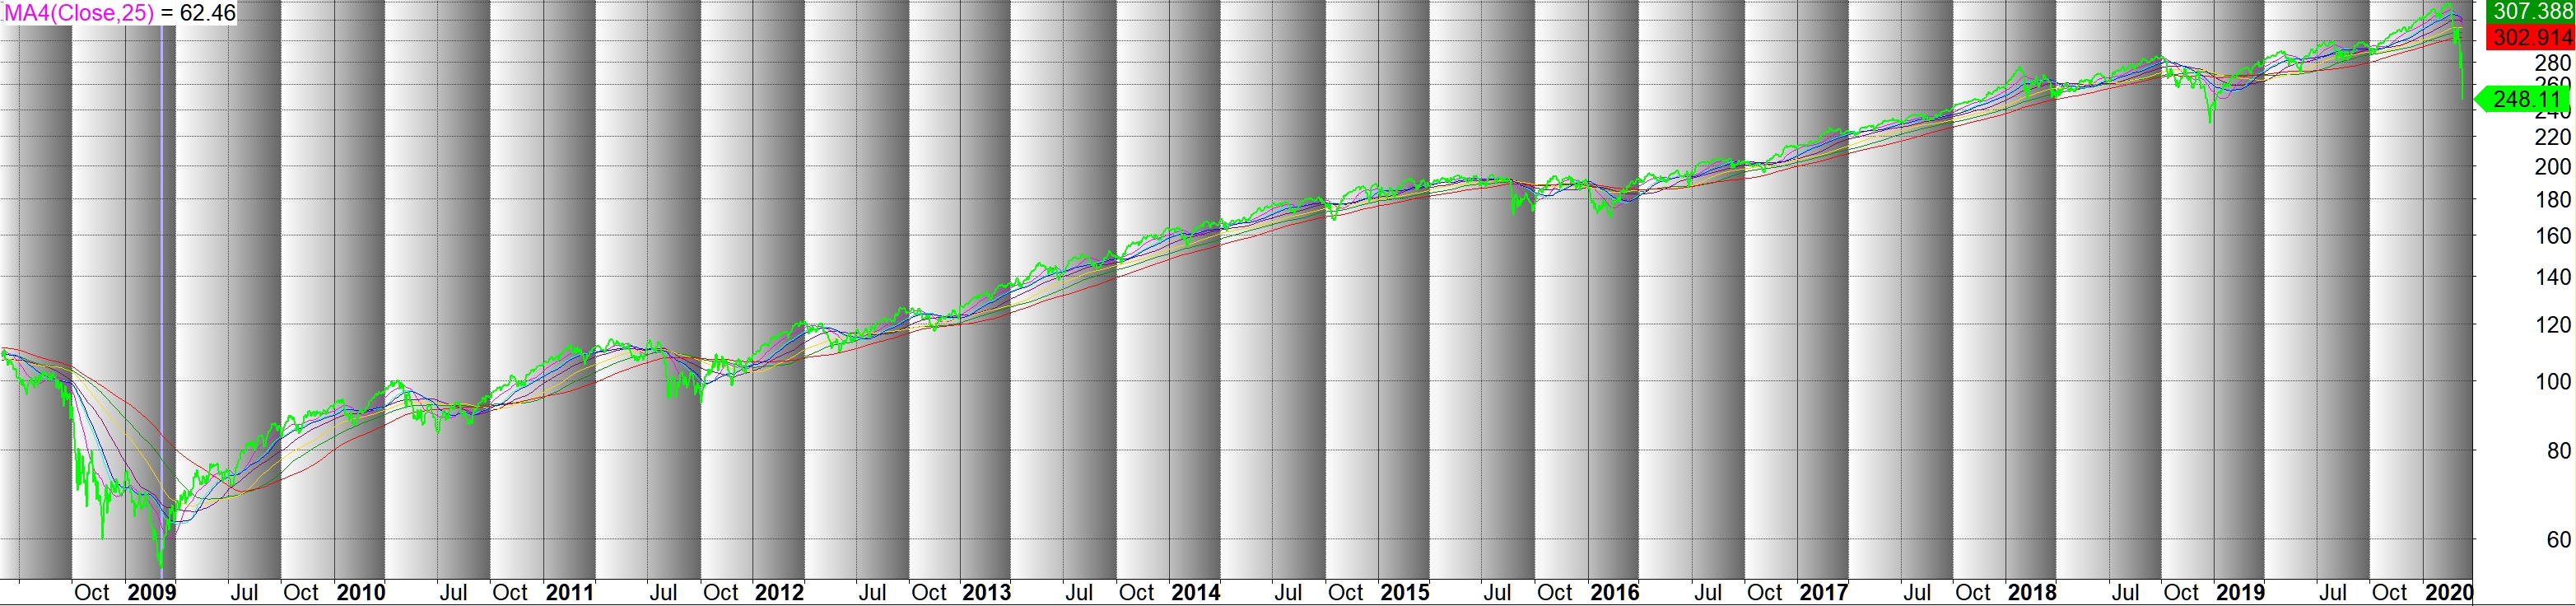The height and width of the screenshot is (606, 2576).
Task: Click the 200 price level label
Action: click(x=2551, y=167)
